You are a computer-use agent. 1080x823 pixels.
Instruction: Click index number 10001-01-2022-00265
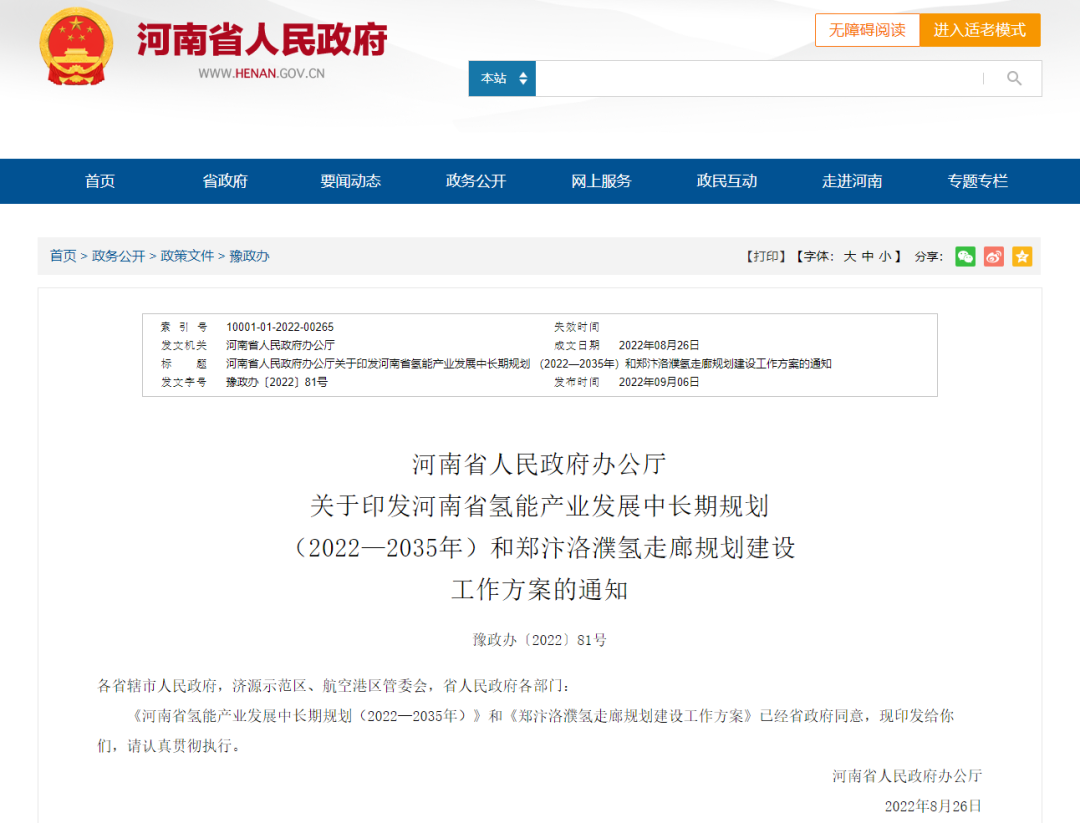pos(280,327)
